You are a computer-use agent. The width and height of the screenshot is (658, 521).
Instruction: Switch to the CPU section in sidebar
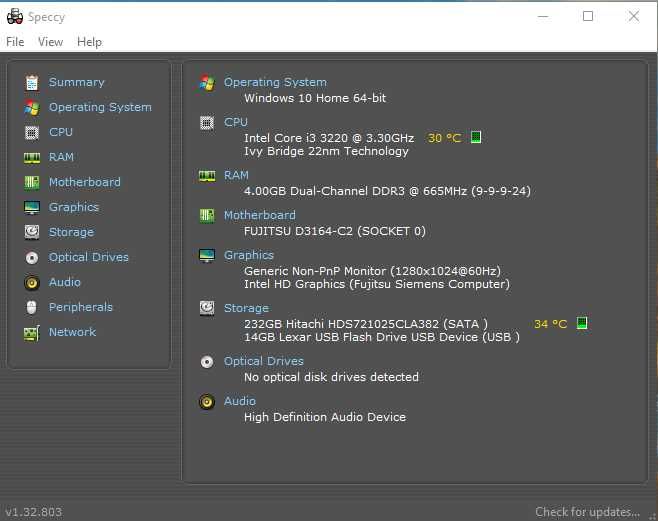tap(61, 132)
